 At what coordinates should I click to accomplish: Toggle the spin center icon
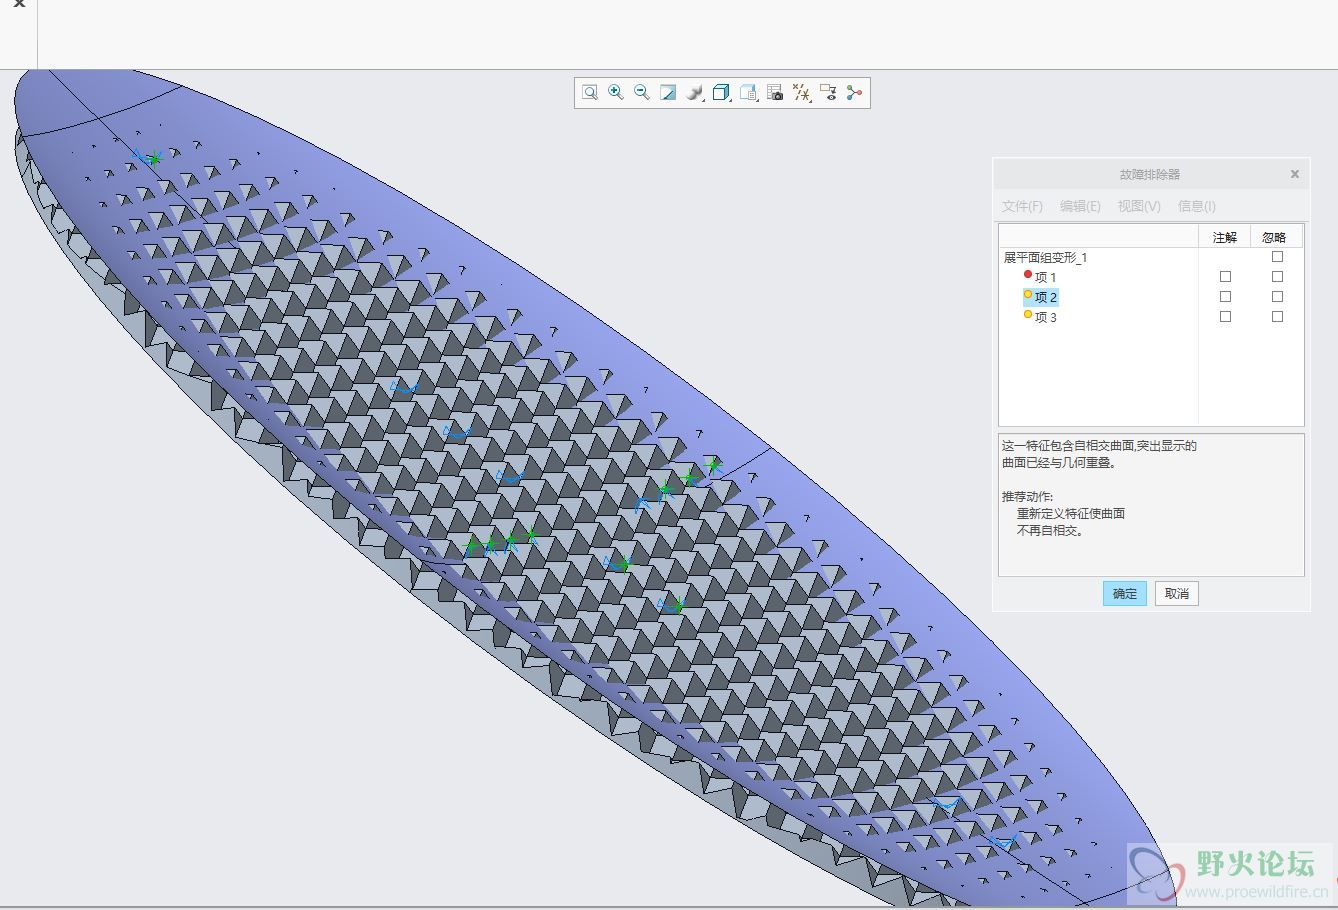pos(854,93)
